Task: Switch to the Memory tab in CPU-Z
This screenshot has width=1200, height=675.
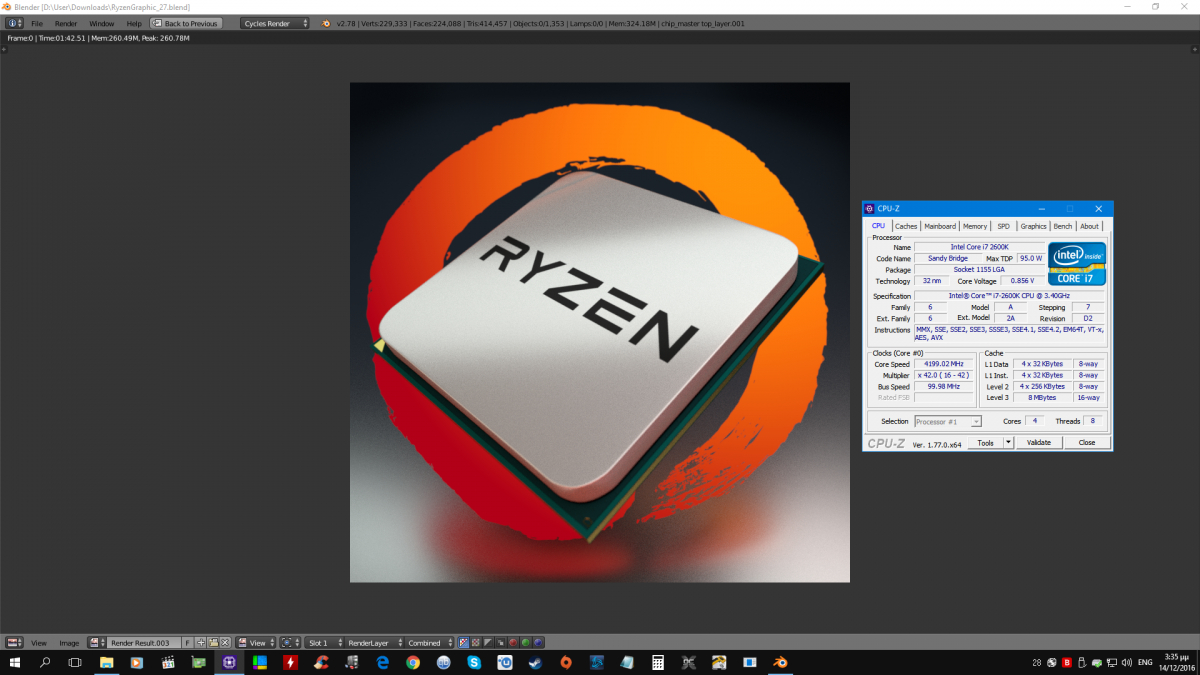Action: [x=975, y=226]
